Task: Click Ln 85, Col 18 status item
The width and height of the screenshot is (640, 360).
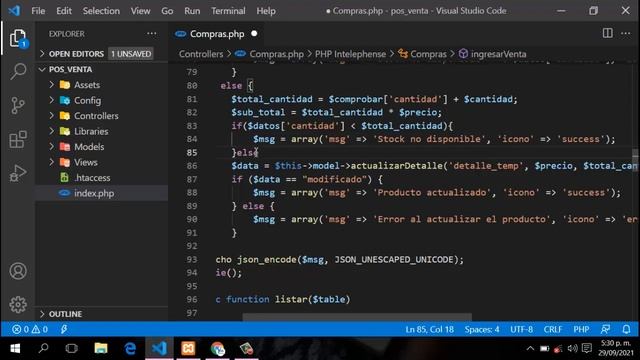Action: point(429,329)
